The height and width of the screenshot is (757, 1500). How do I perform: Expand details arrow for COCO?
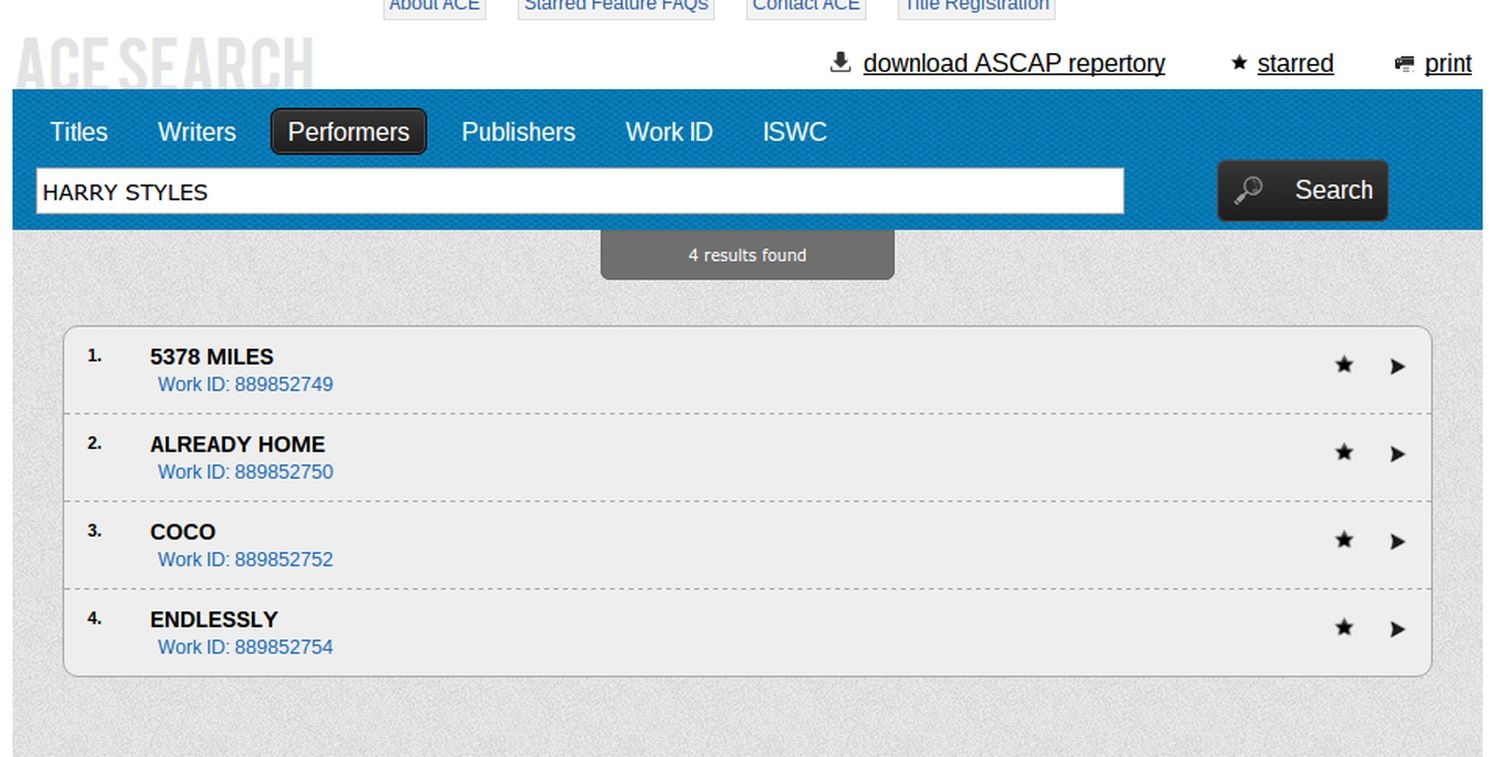(x=1397, y=542)
